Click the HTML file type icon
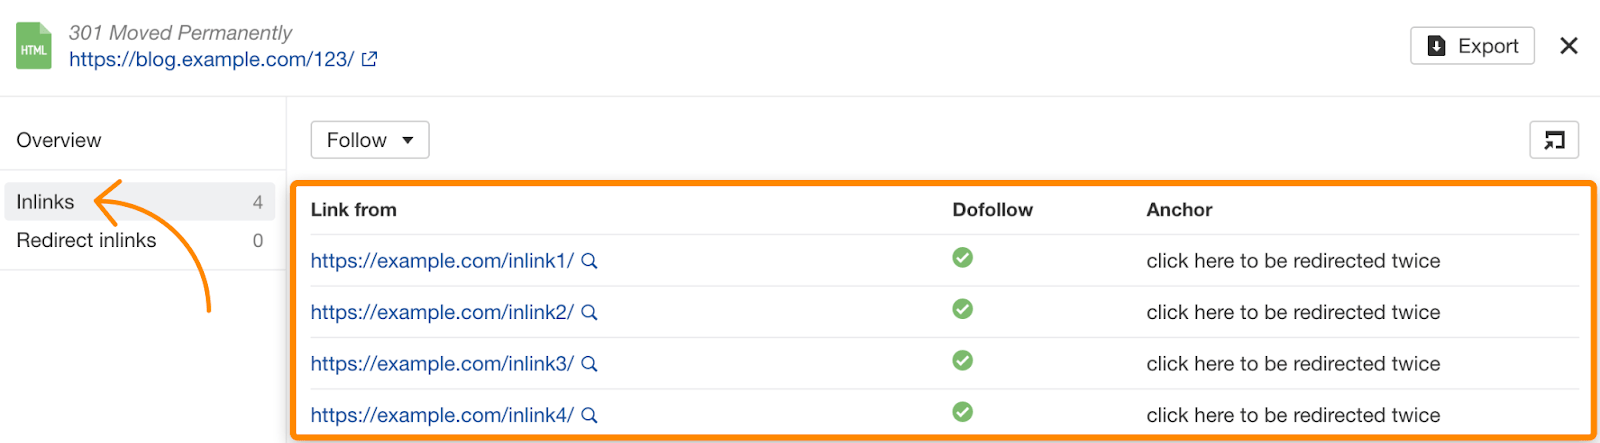 (33, 46)
